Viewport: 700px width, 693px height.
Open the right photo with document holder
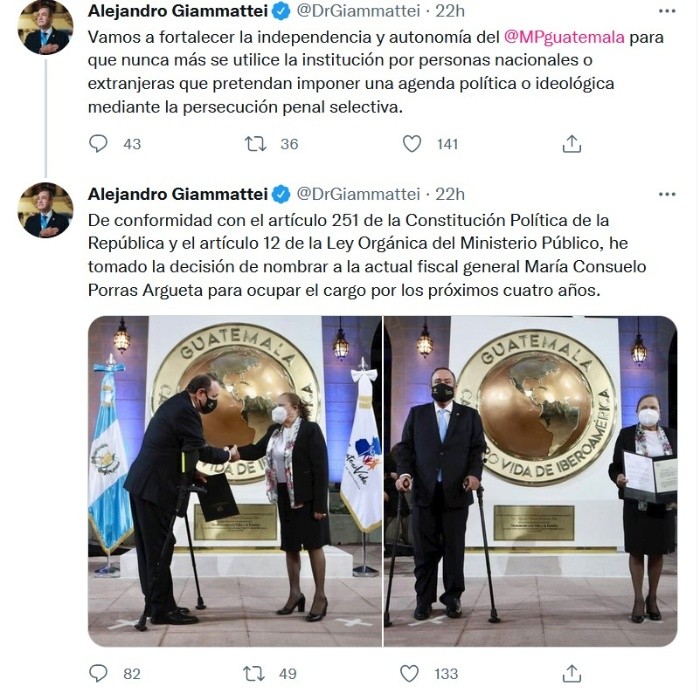click(531, 481)
